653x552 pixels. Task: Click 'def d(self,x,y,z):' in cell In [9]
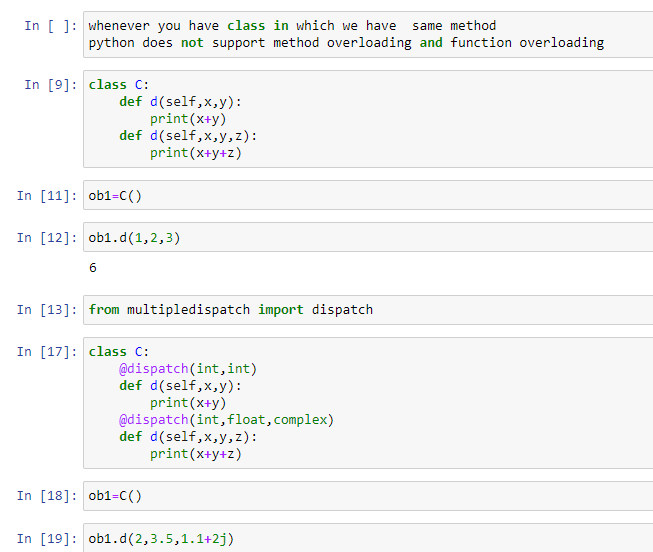pos(188,136)
